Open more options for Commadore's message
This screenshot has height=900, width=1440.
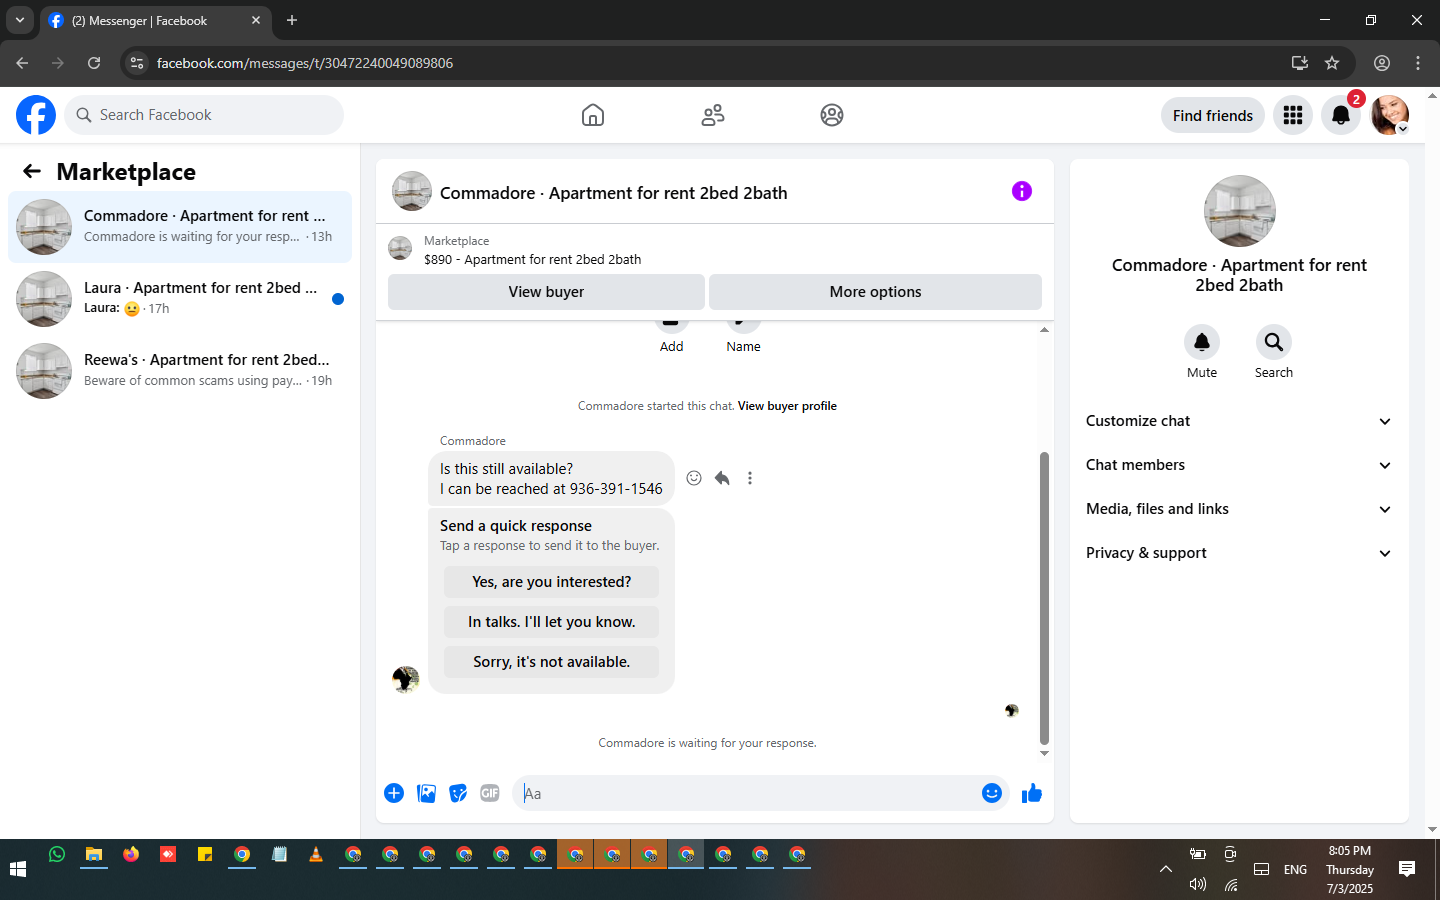(750, 478)
